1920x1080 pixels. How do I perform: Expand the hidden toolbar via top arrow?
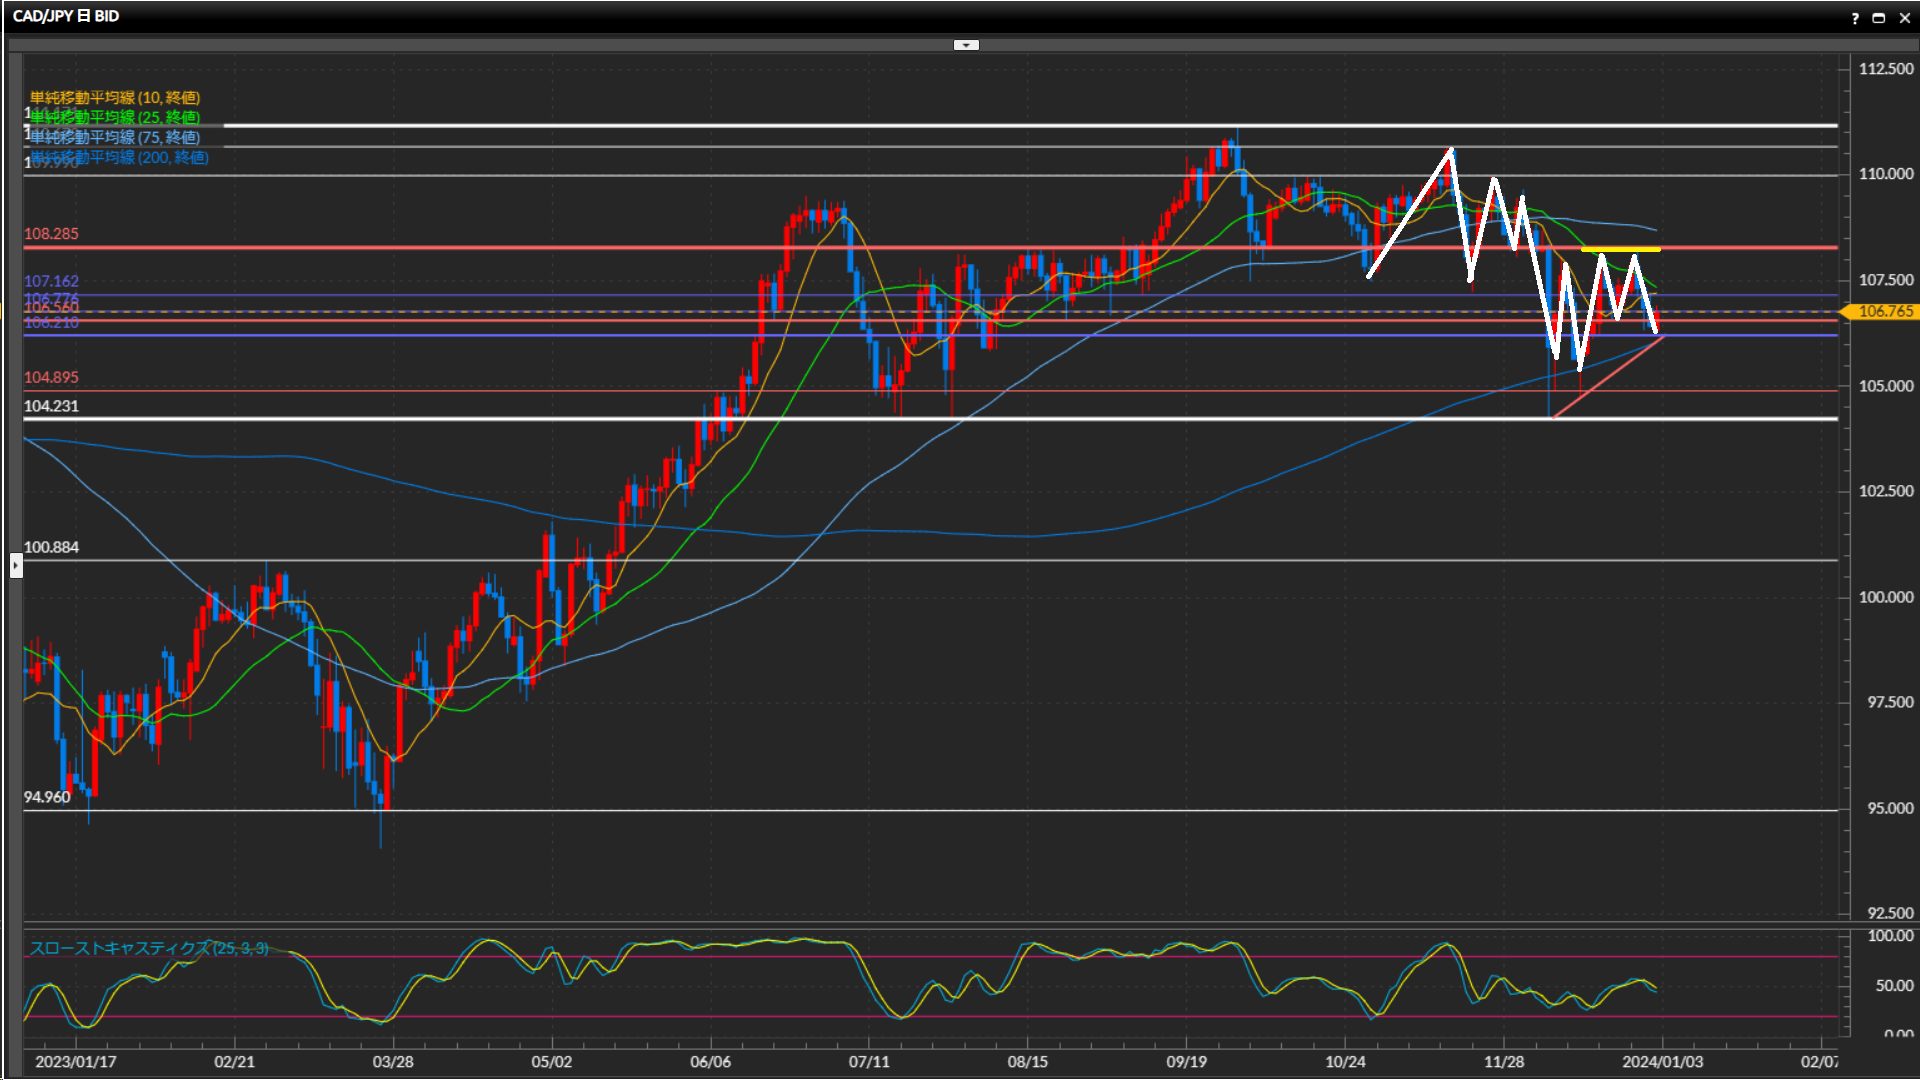[966, 45]
